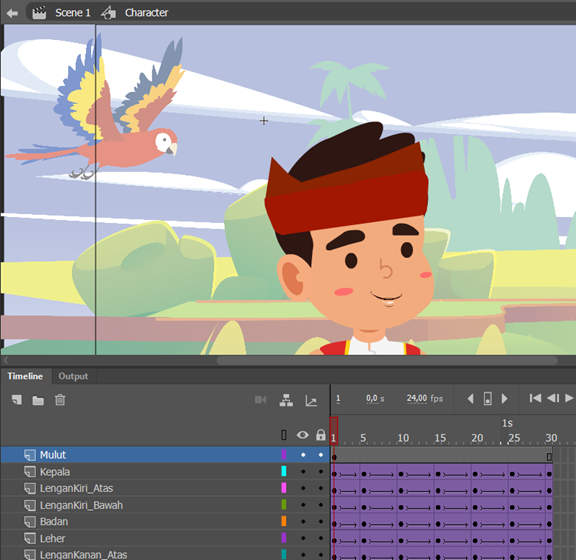Toggle visibility of Badan layer

point(303,521)
